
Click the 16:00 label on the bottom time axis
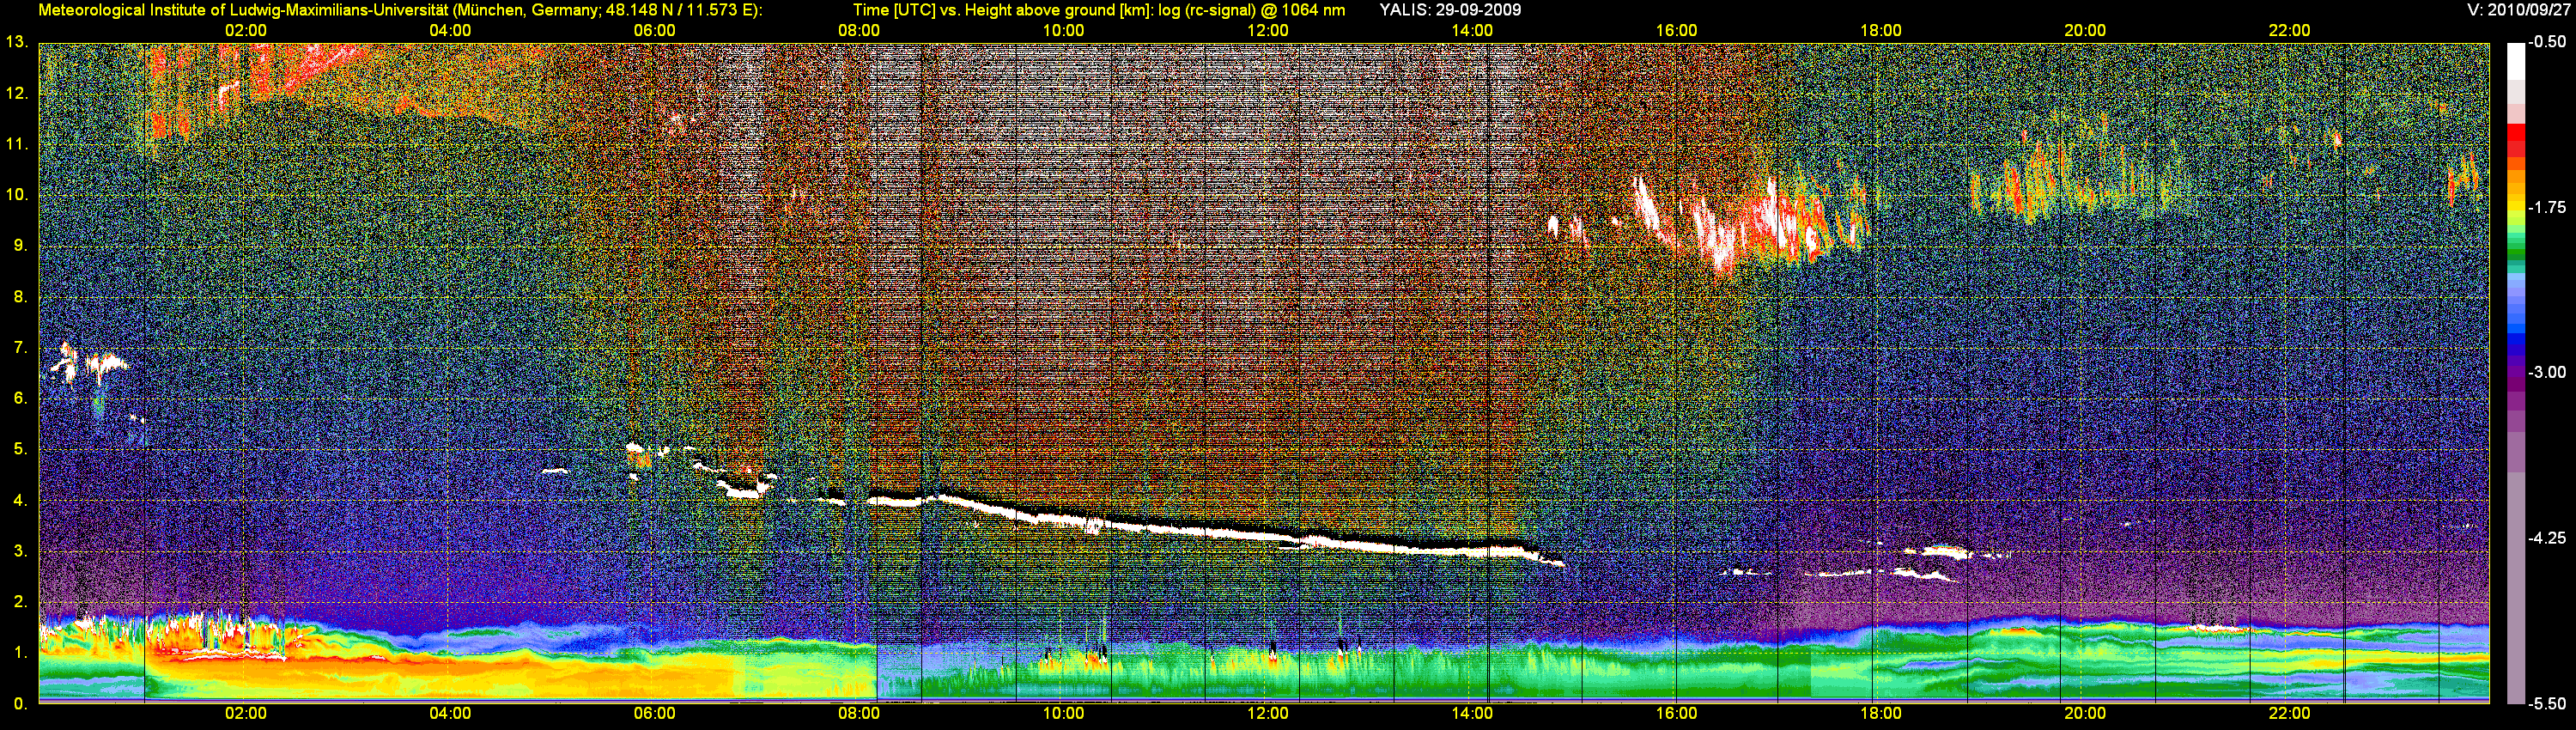(x=1676, y=714)
